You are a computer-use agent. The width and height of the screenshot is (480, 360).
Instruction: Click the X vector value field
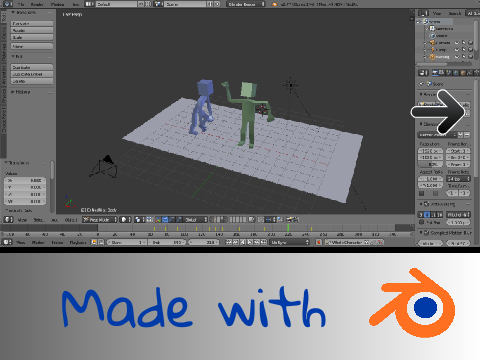pyautogui.click(x=25, y=180)
